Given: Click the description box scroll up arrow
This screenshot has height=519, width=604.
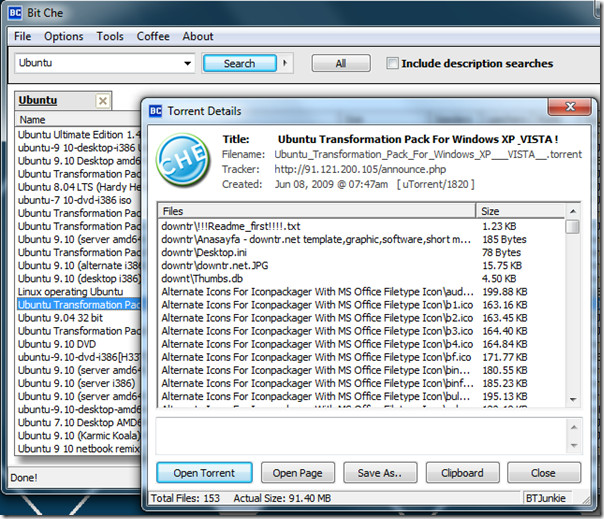Looking at the screenshot, I should pos(574,427).
